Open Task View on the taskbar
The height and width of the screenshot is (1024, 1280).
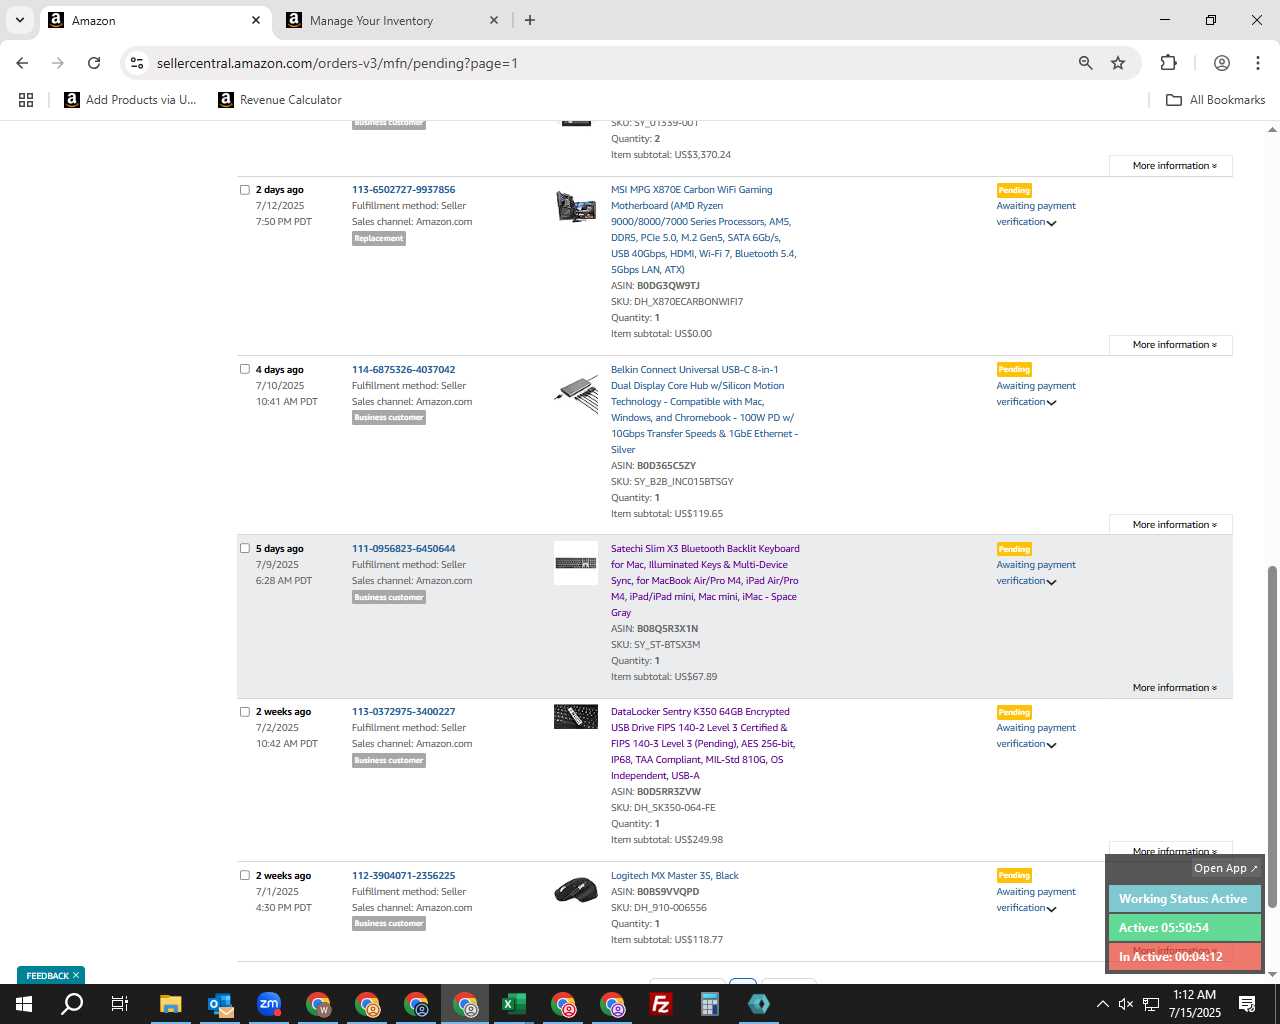pos(120,1004)
